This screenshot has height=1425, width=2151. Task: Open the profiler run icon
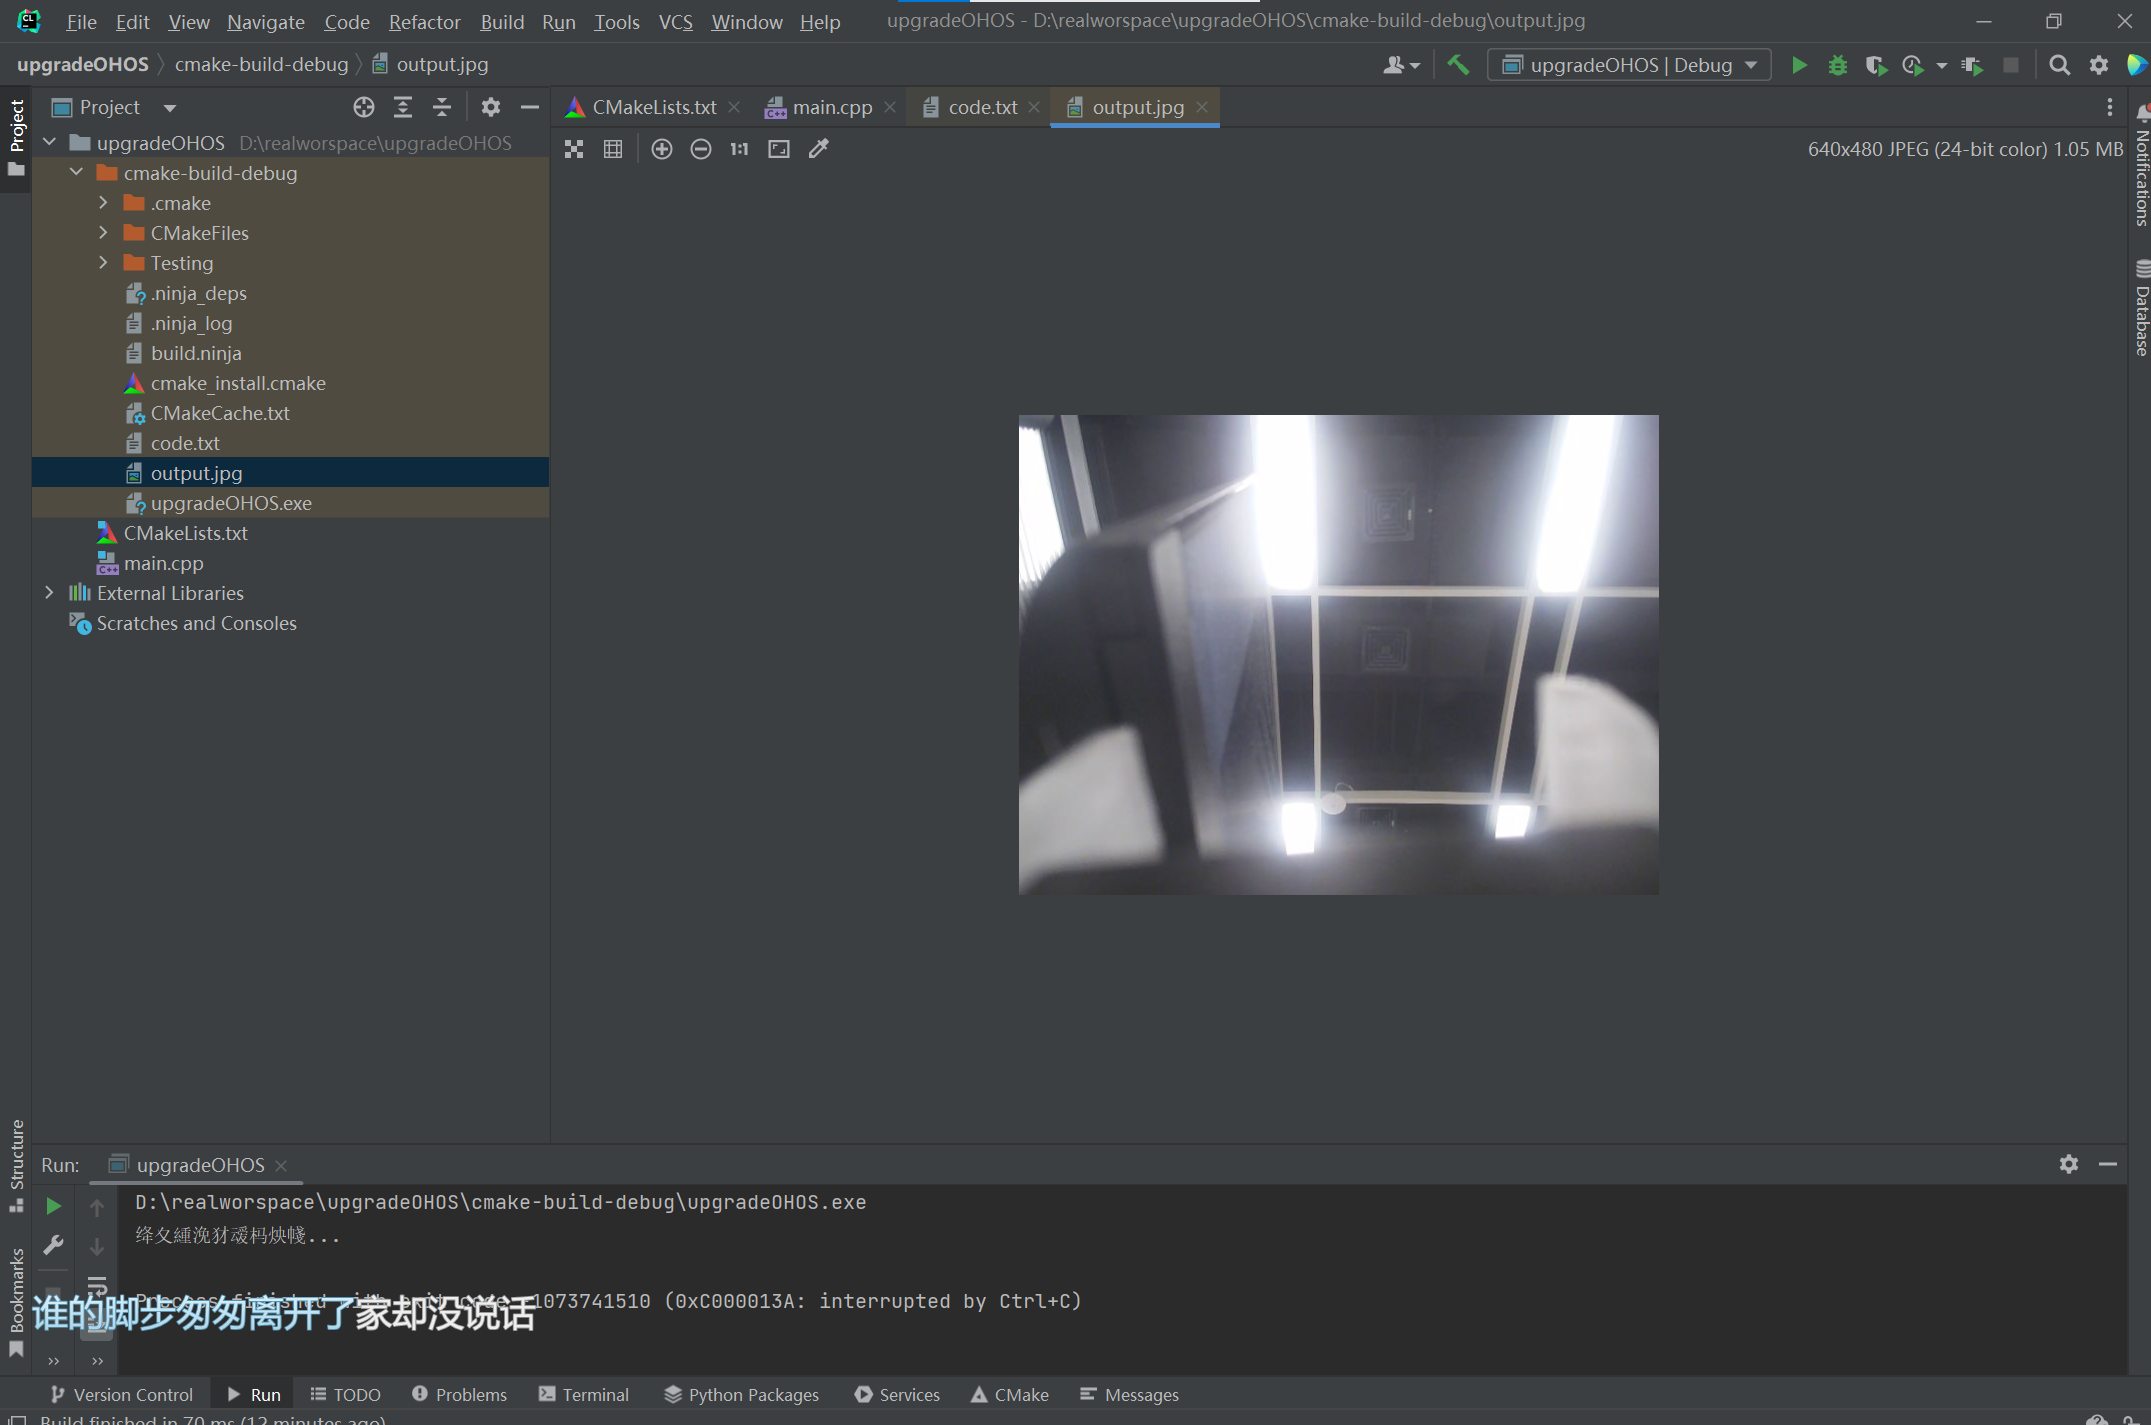click(x=1913, y=65)
